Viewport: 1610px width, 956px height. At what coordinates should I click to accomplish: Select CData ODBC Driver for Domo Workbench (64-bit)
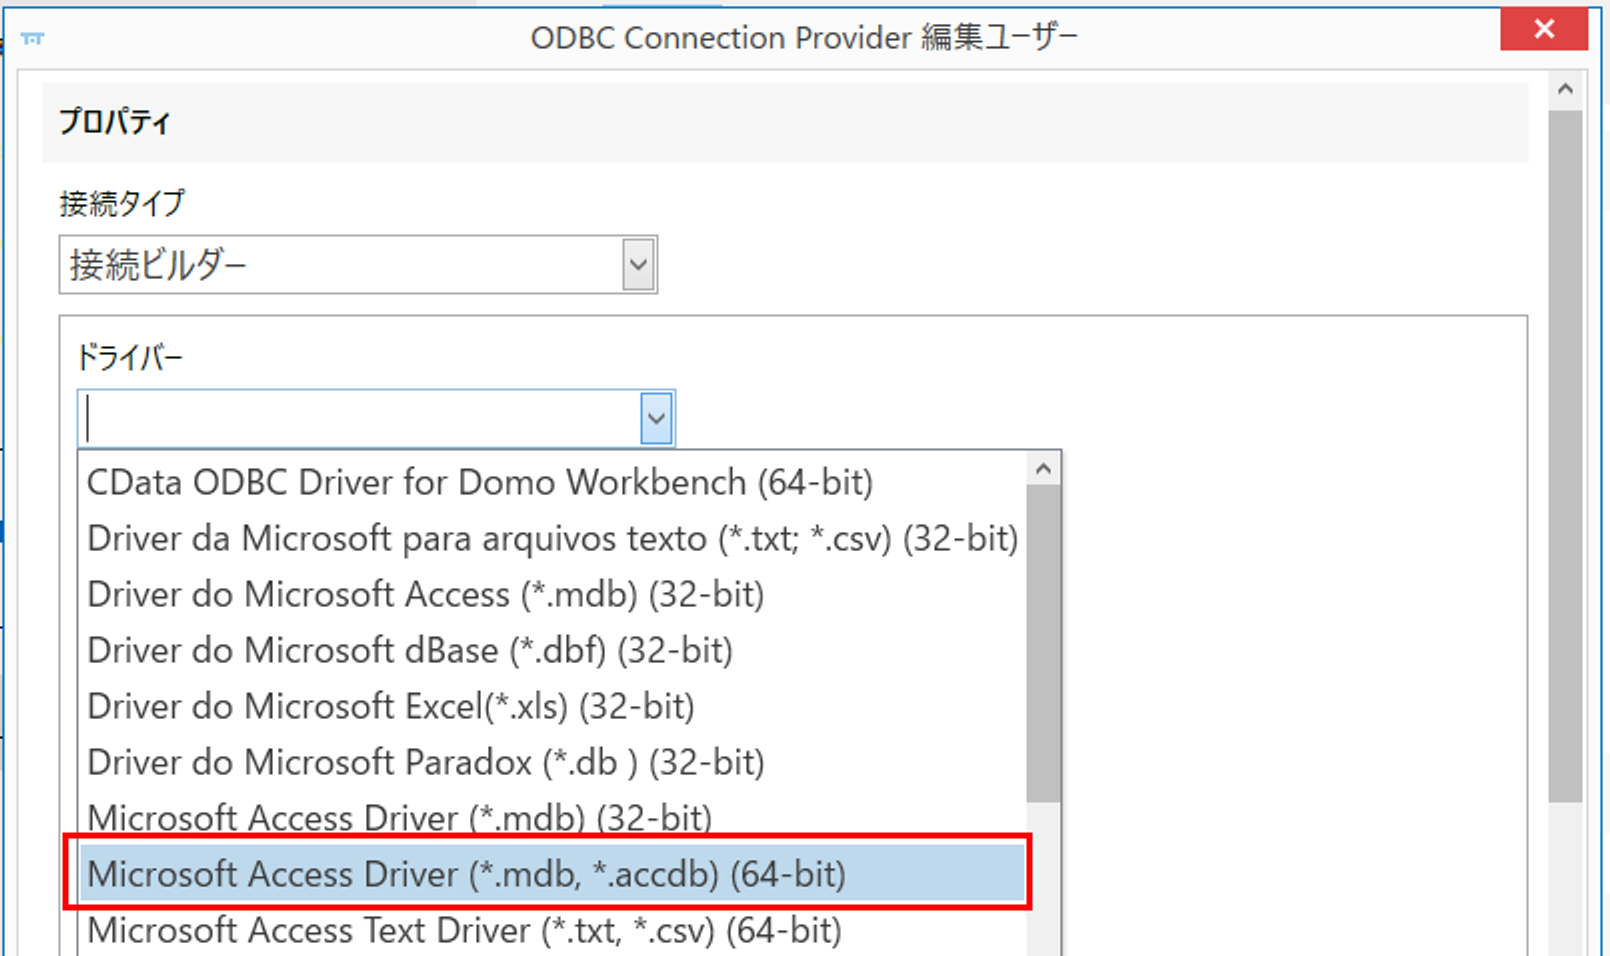553,482
